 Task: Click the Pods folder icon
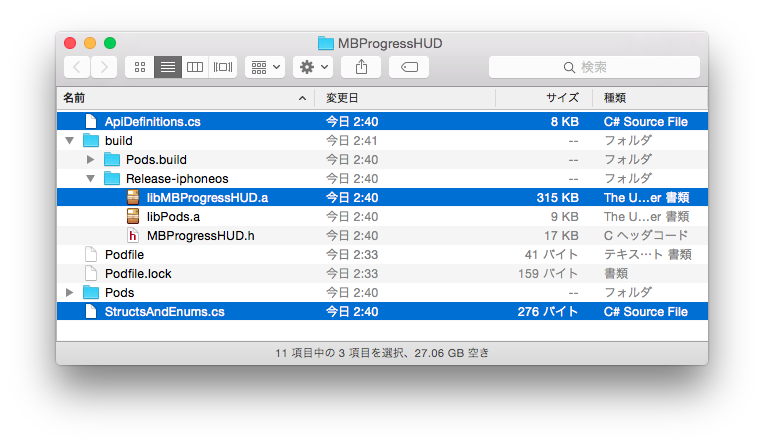[x=91, y=292]
